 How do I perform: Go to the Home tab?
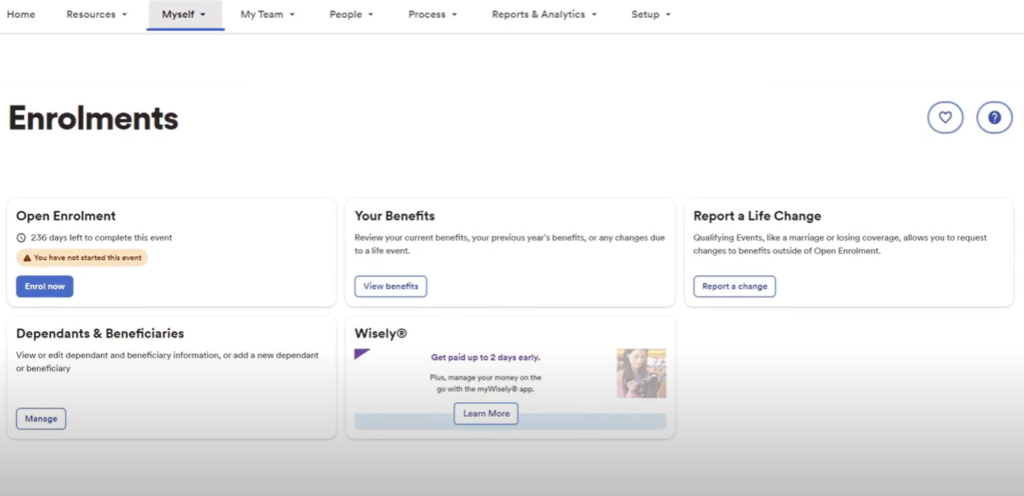tap(21, 15)
